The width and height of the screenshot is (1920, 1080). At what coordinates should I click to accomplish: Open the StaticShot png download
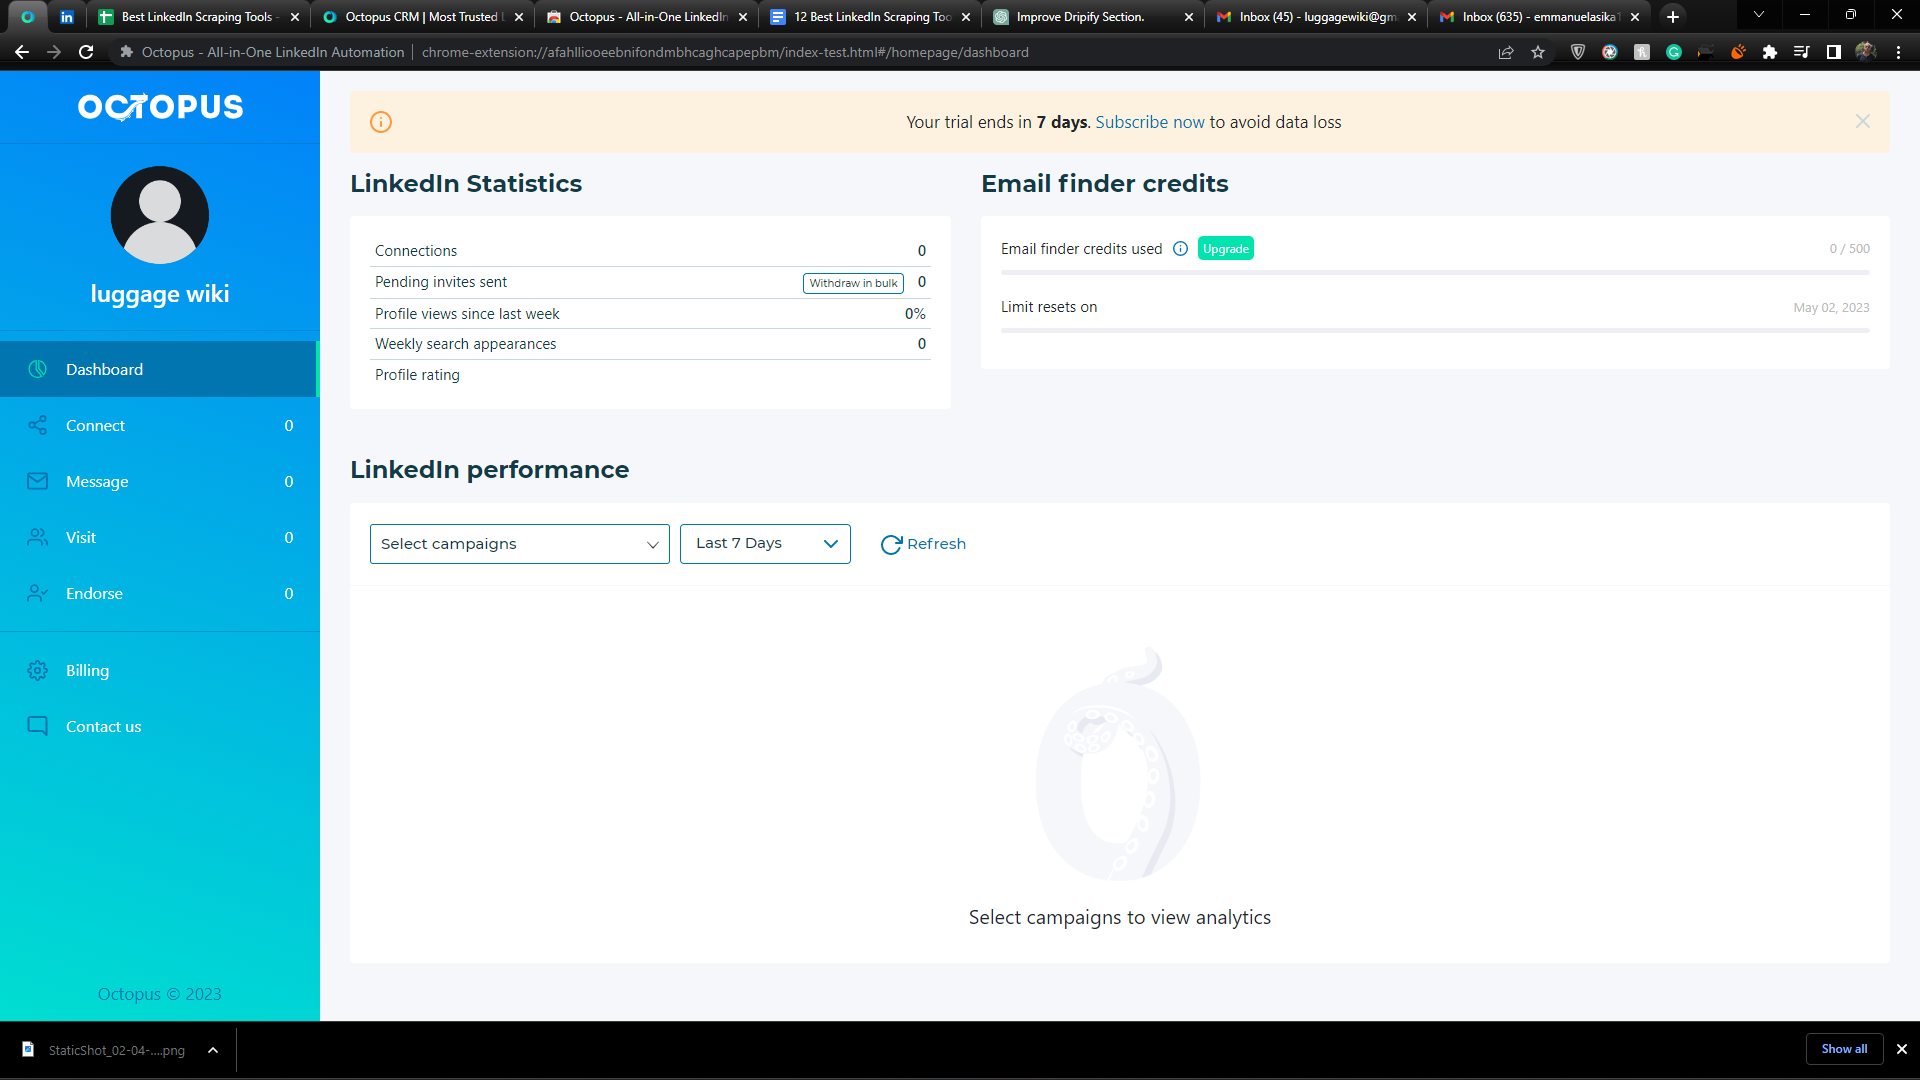(x=105, y=1050)
